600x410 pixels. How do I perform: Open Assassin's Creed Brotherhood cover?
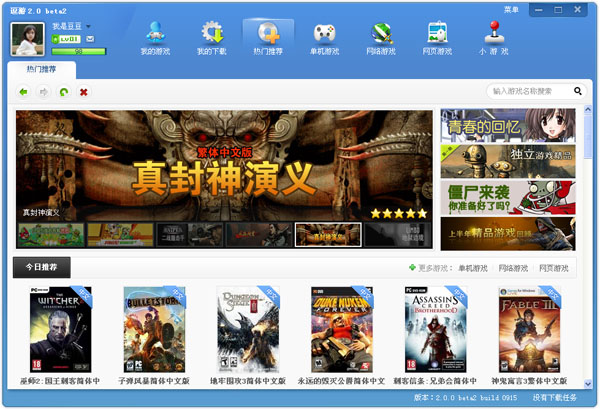436,330
